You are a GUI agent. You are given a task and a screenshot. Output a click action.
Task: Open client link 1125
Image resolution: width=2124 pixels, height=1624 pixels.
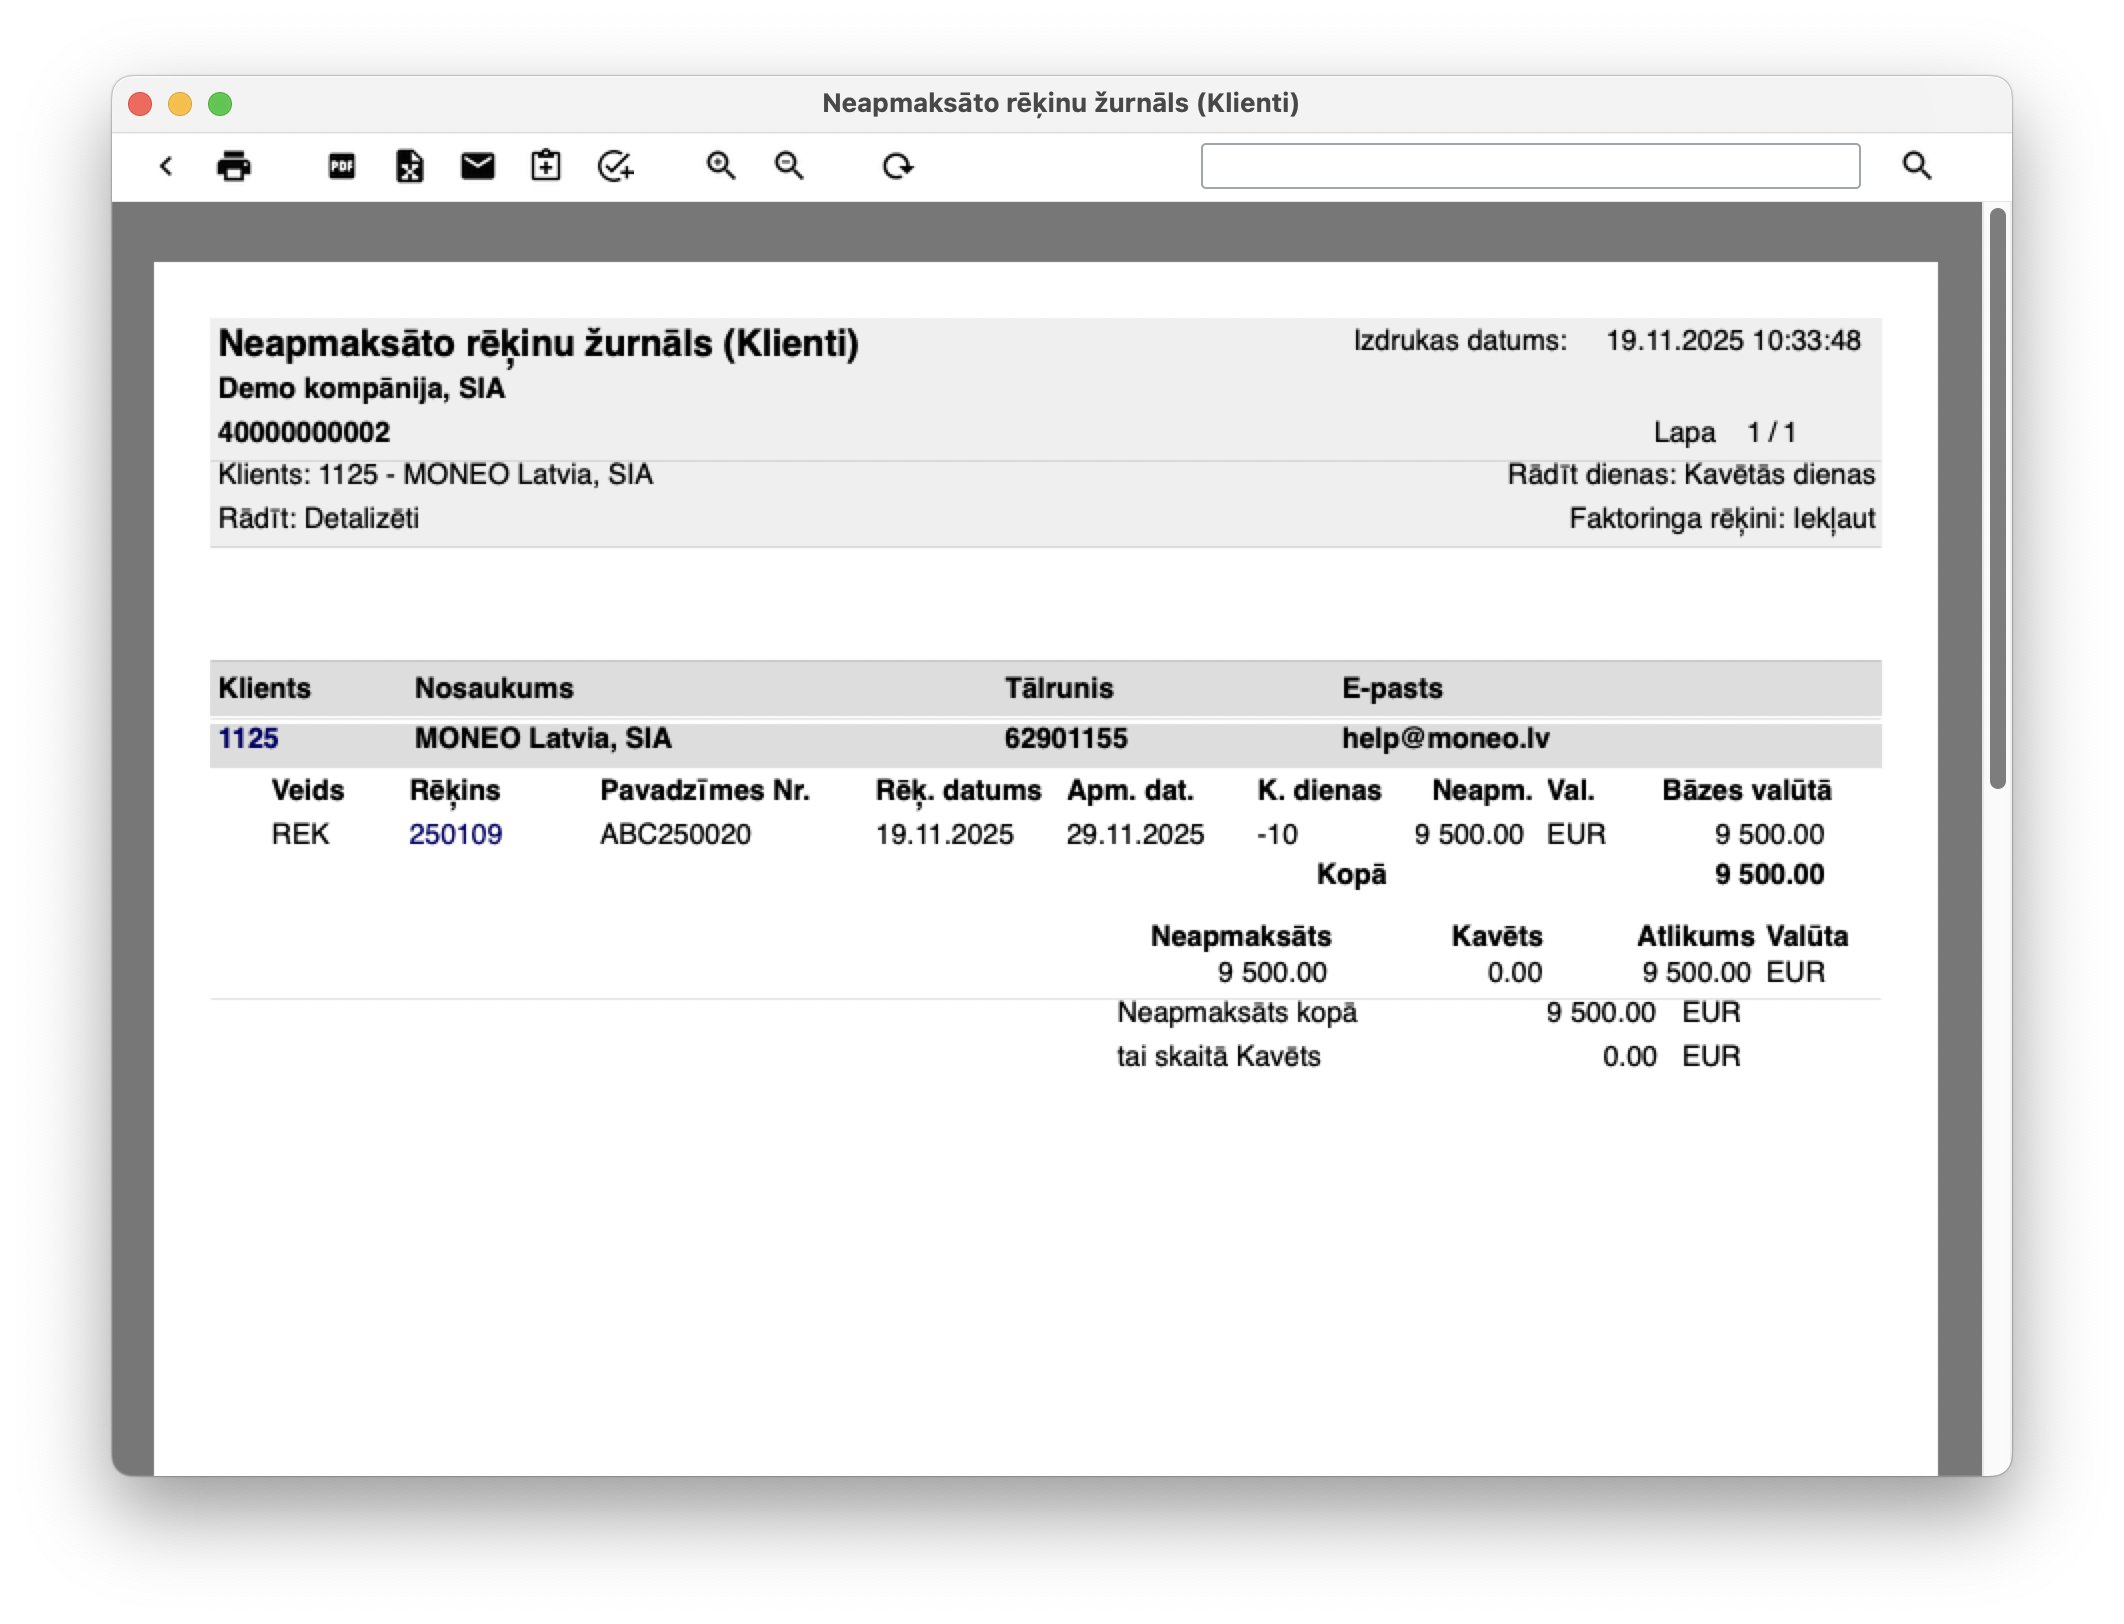[x=248, y=739]
